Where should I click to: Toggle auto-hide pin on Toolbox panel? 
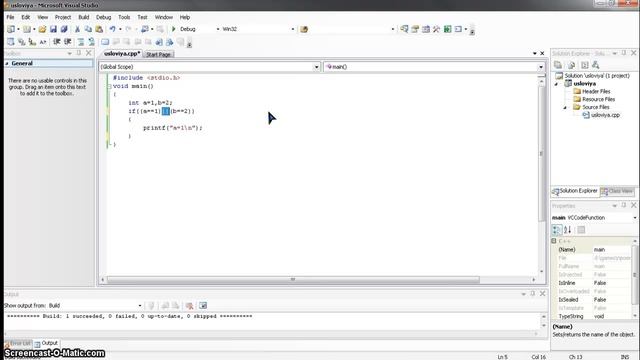78,53
